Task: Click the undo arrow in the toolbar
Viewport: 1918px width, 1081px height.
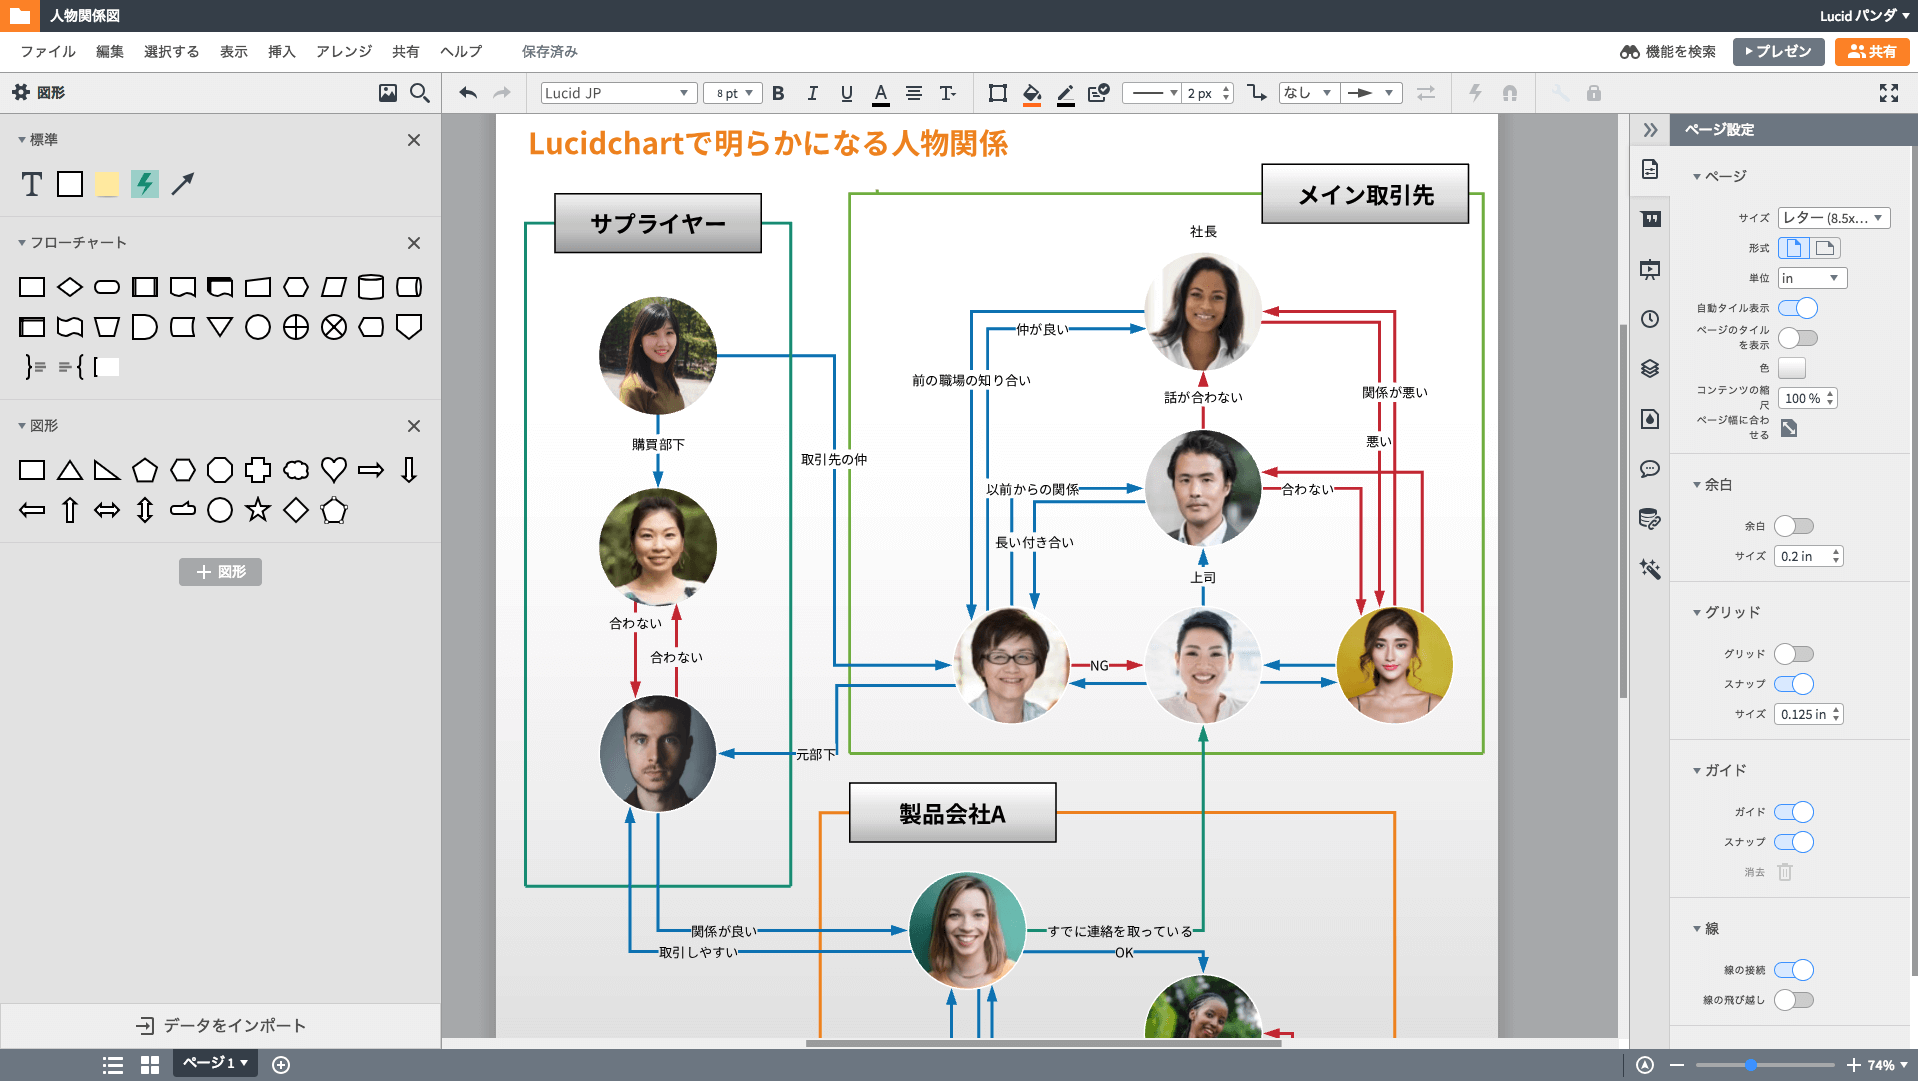Action: [467, 93]
